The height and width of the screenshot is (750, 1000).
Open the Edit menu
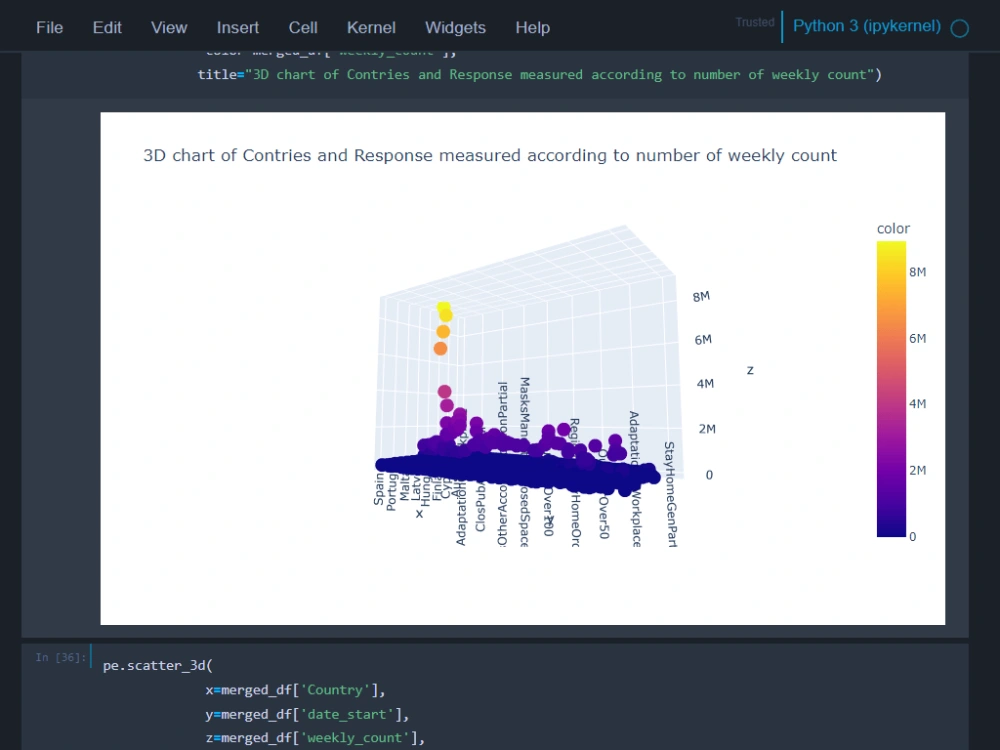click(106, 28)
